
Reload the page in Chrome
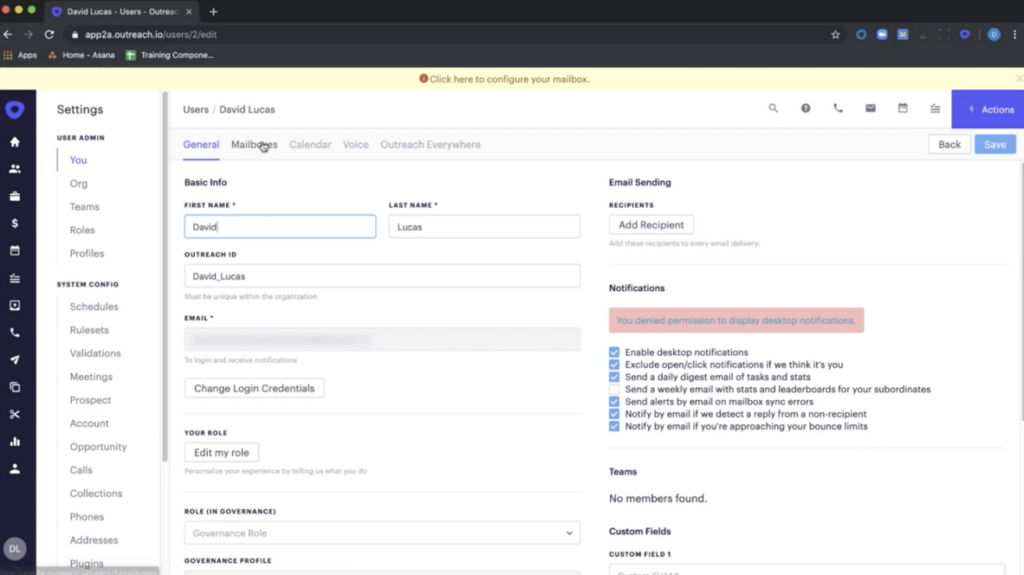pyautogui.click(x=49, y=35)
